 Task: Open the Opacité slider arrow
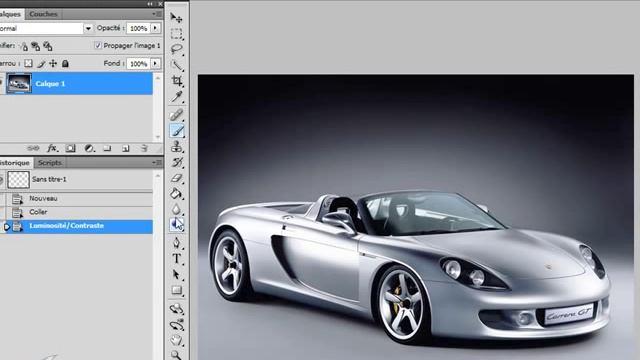pos(156,28)
